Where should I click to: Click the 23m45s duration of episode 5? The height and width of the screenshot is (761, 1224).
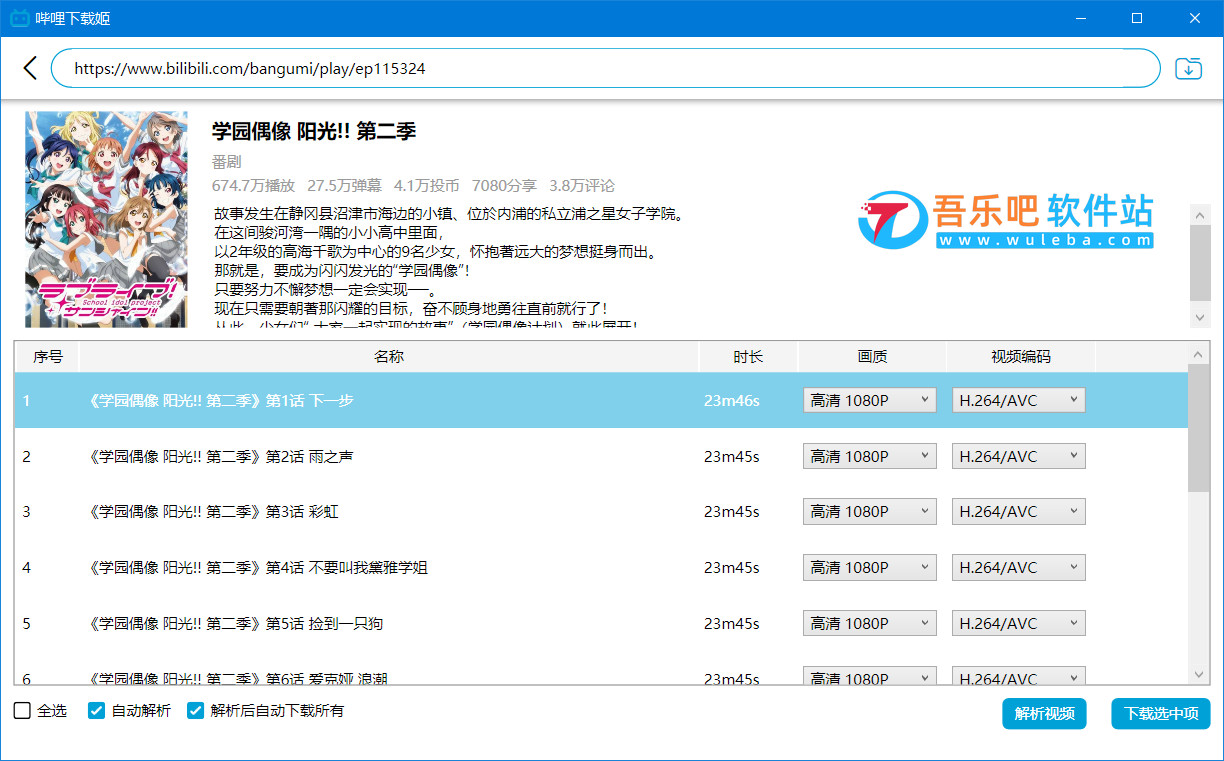tap(732, 623)
